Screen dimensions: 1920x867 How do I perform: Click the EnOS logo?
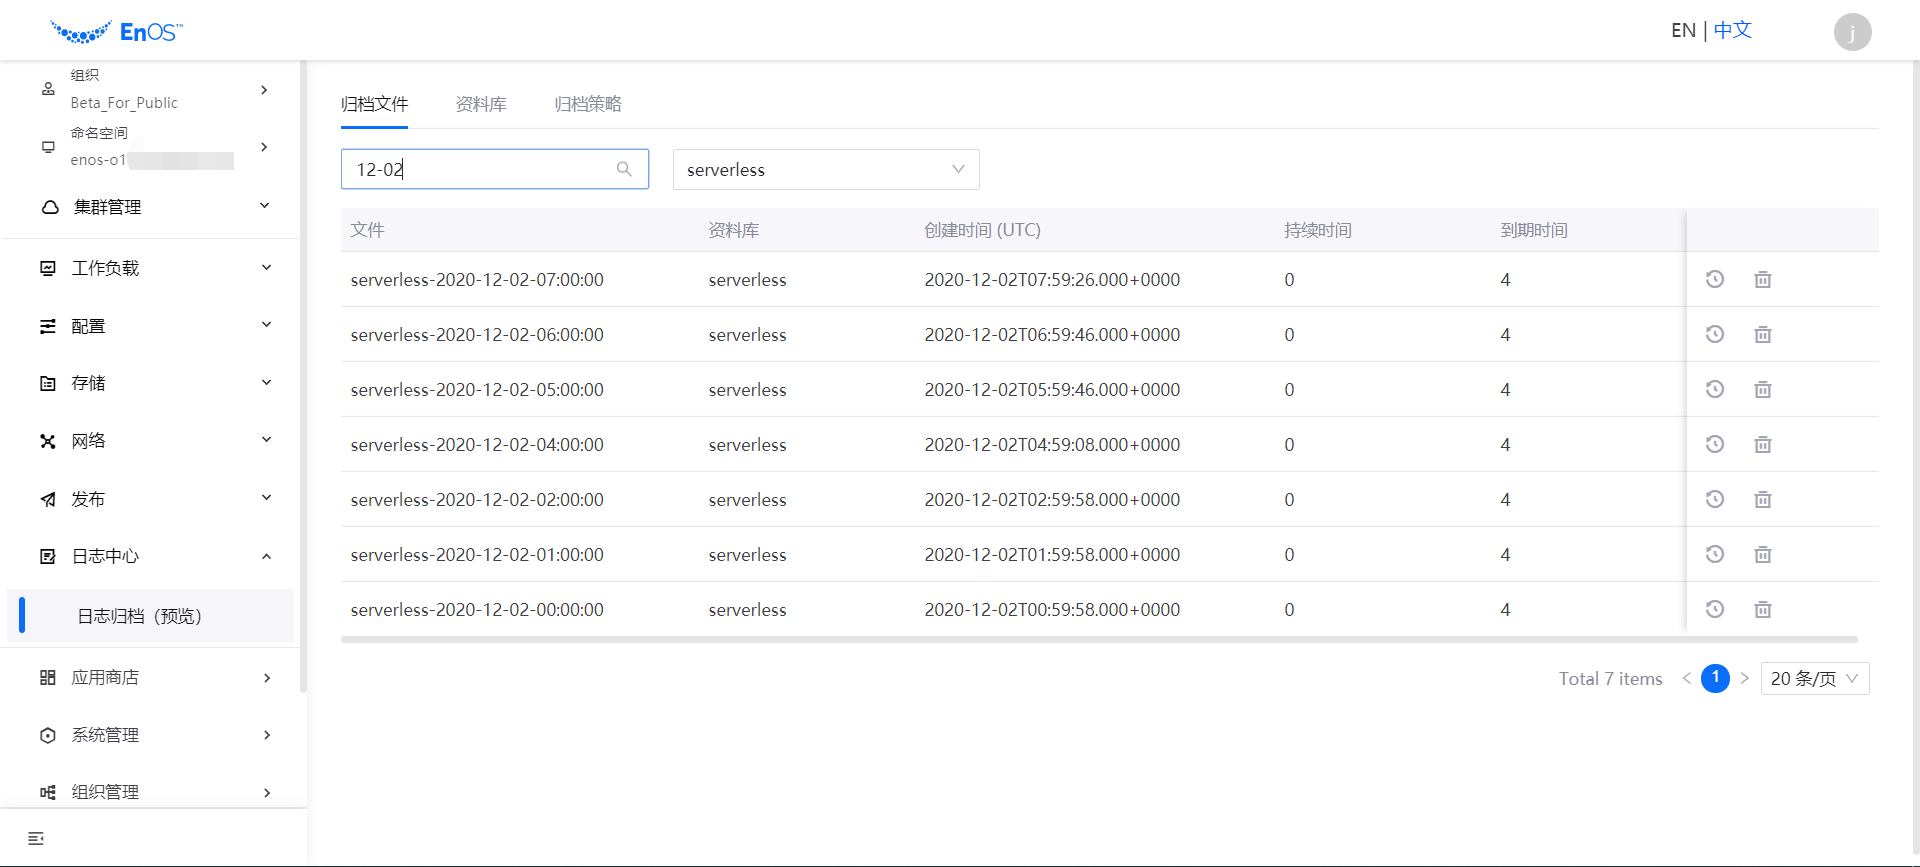116,32
